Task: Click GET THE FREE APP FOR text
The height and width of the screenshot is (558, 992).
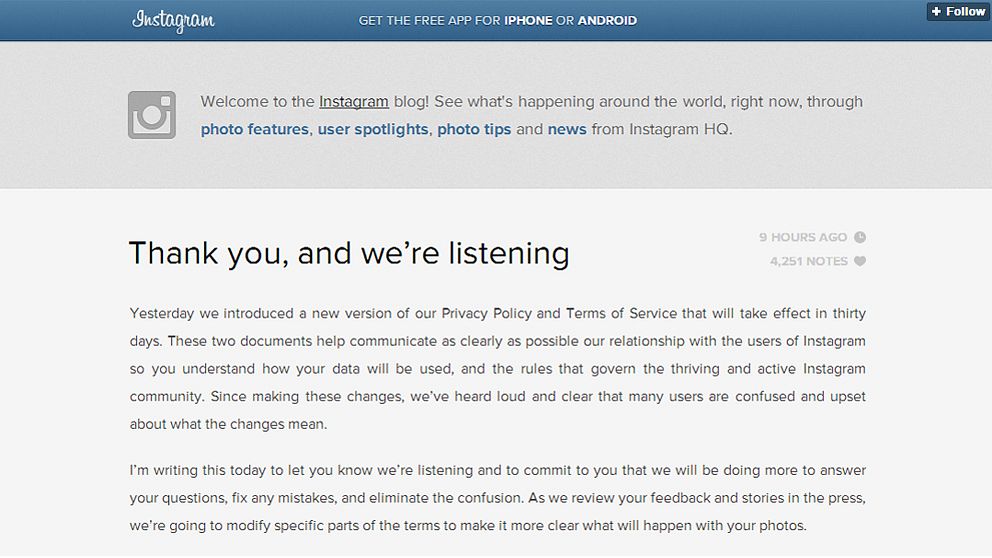Action: pyautogui.click(x=430, y=20)
